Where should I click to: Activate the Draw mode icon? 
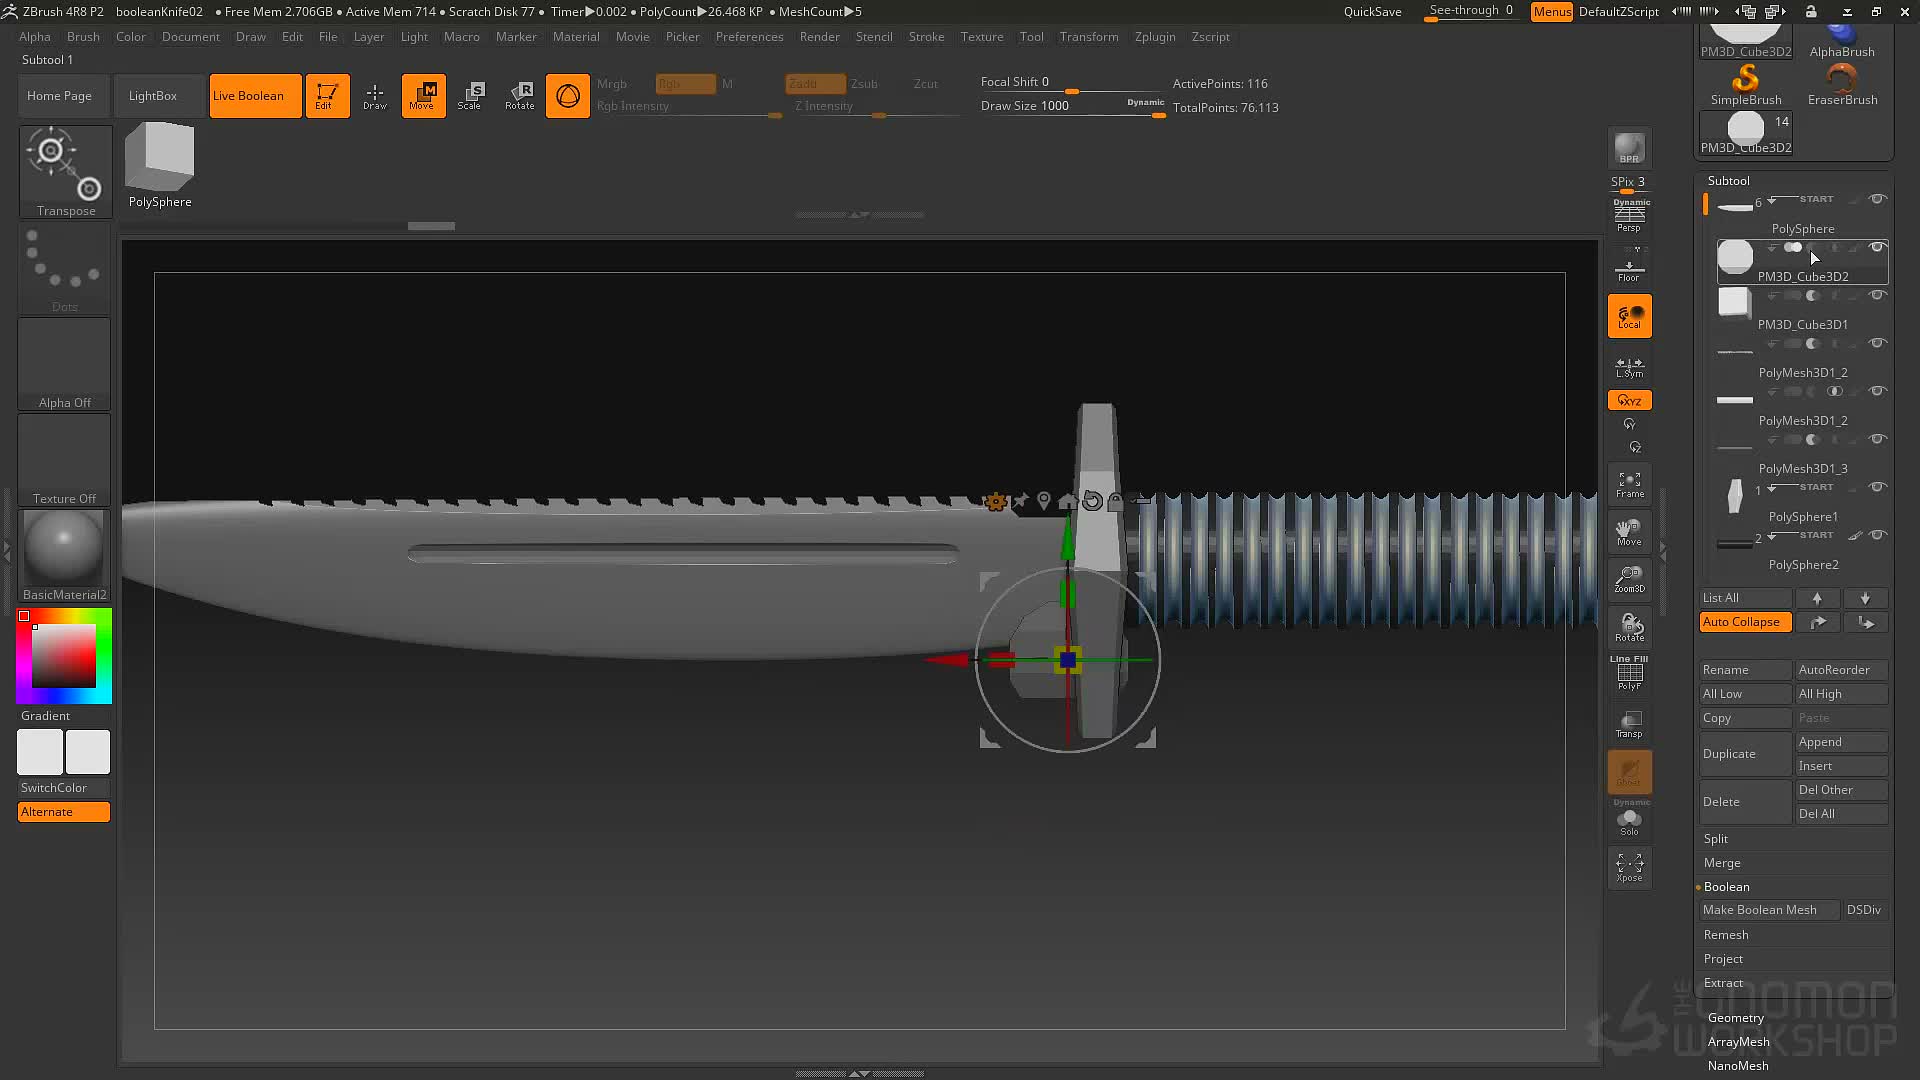[375, 96]
